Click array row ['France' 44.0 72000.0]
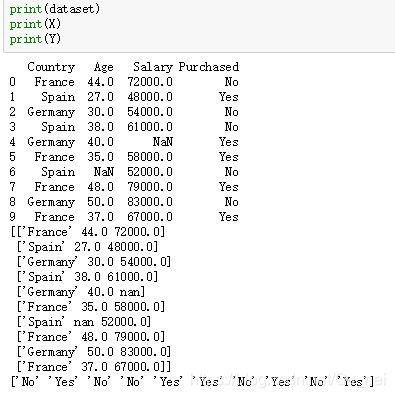Viewport: 395px width, 398px height. pyautogui.click(x=88, y=232)
